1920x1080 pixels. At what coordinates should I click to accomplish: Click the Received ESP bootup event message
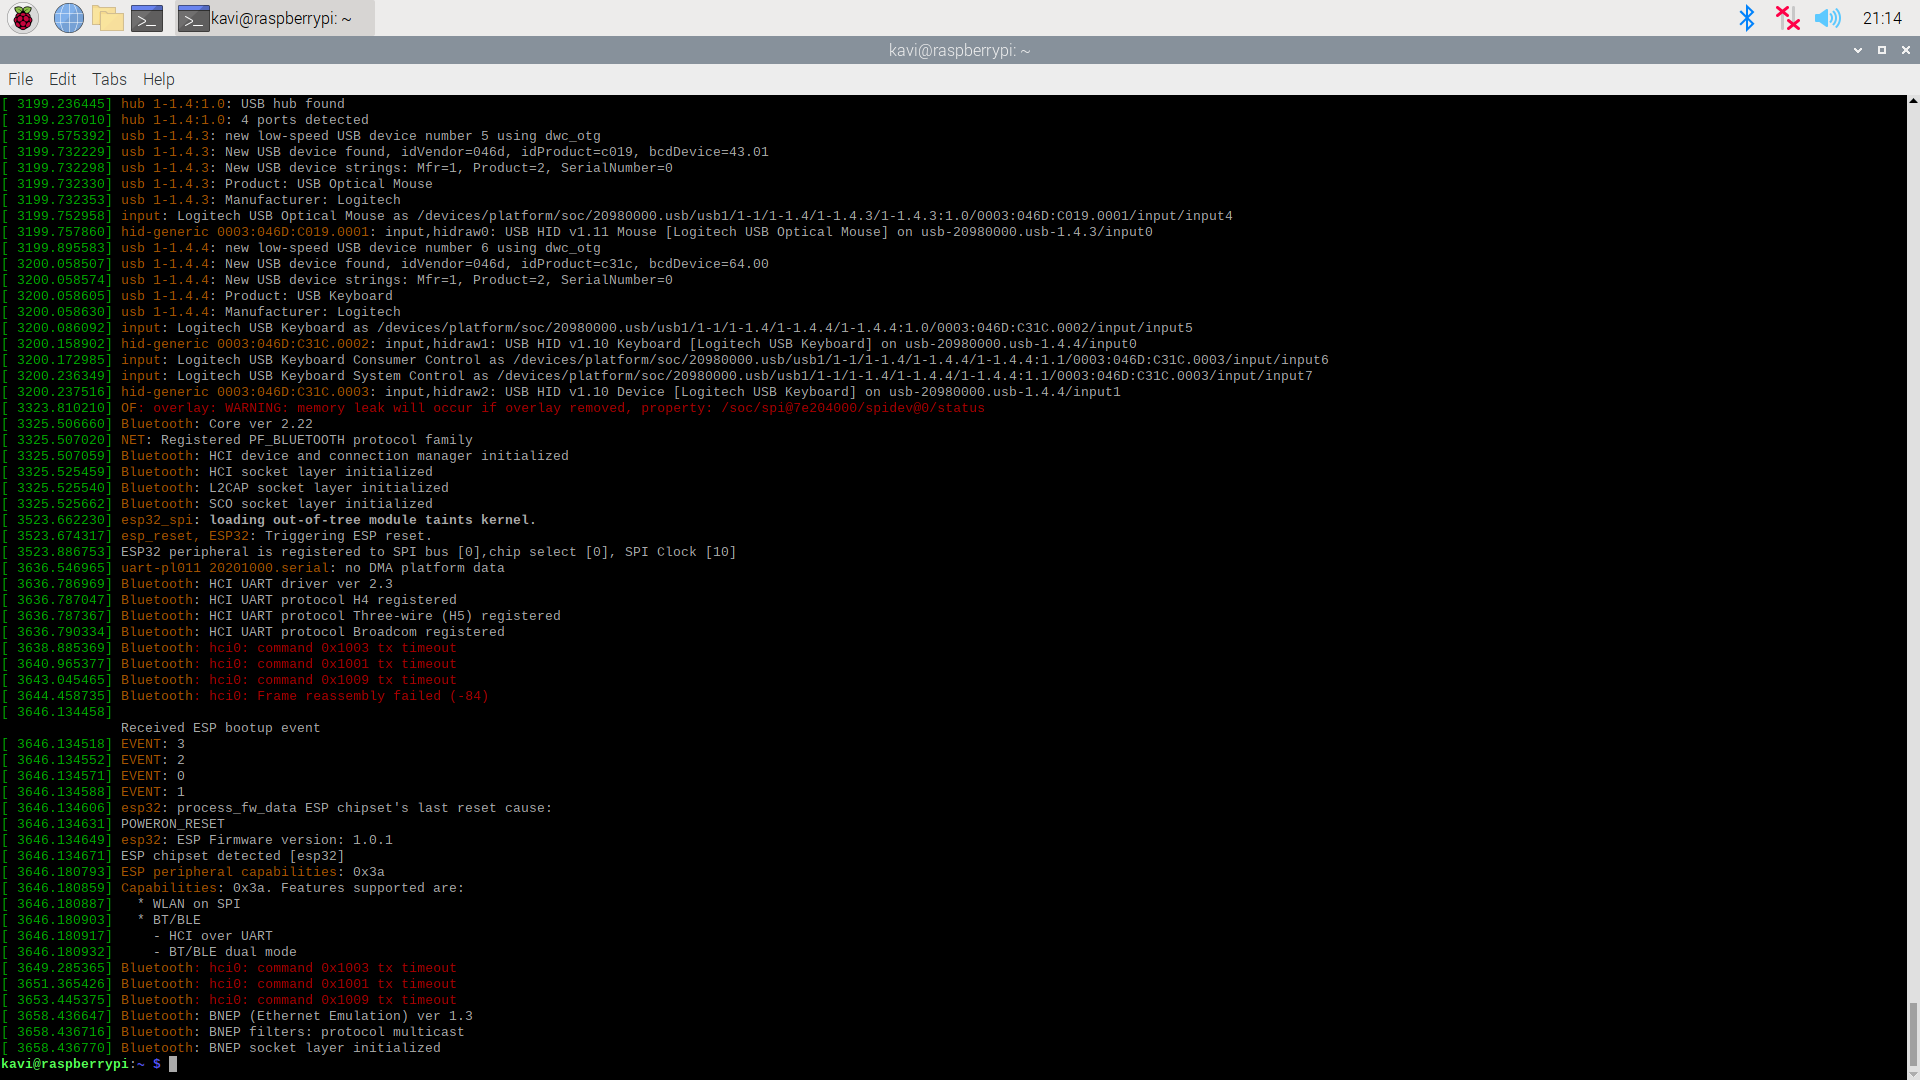220,727
